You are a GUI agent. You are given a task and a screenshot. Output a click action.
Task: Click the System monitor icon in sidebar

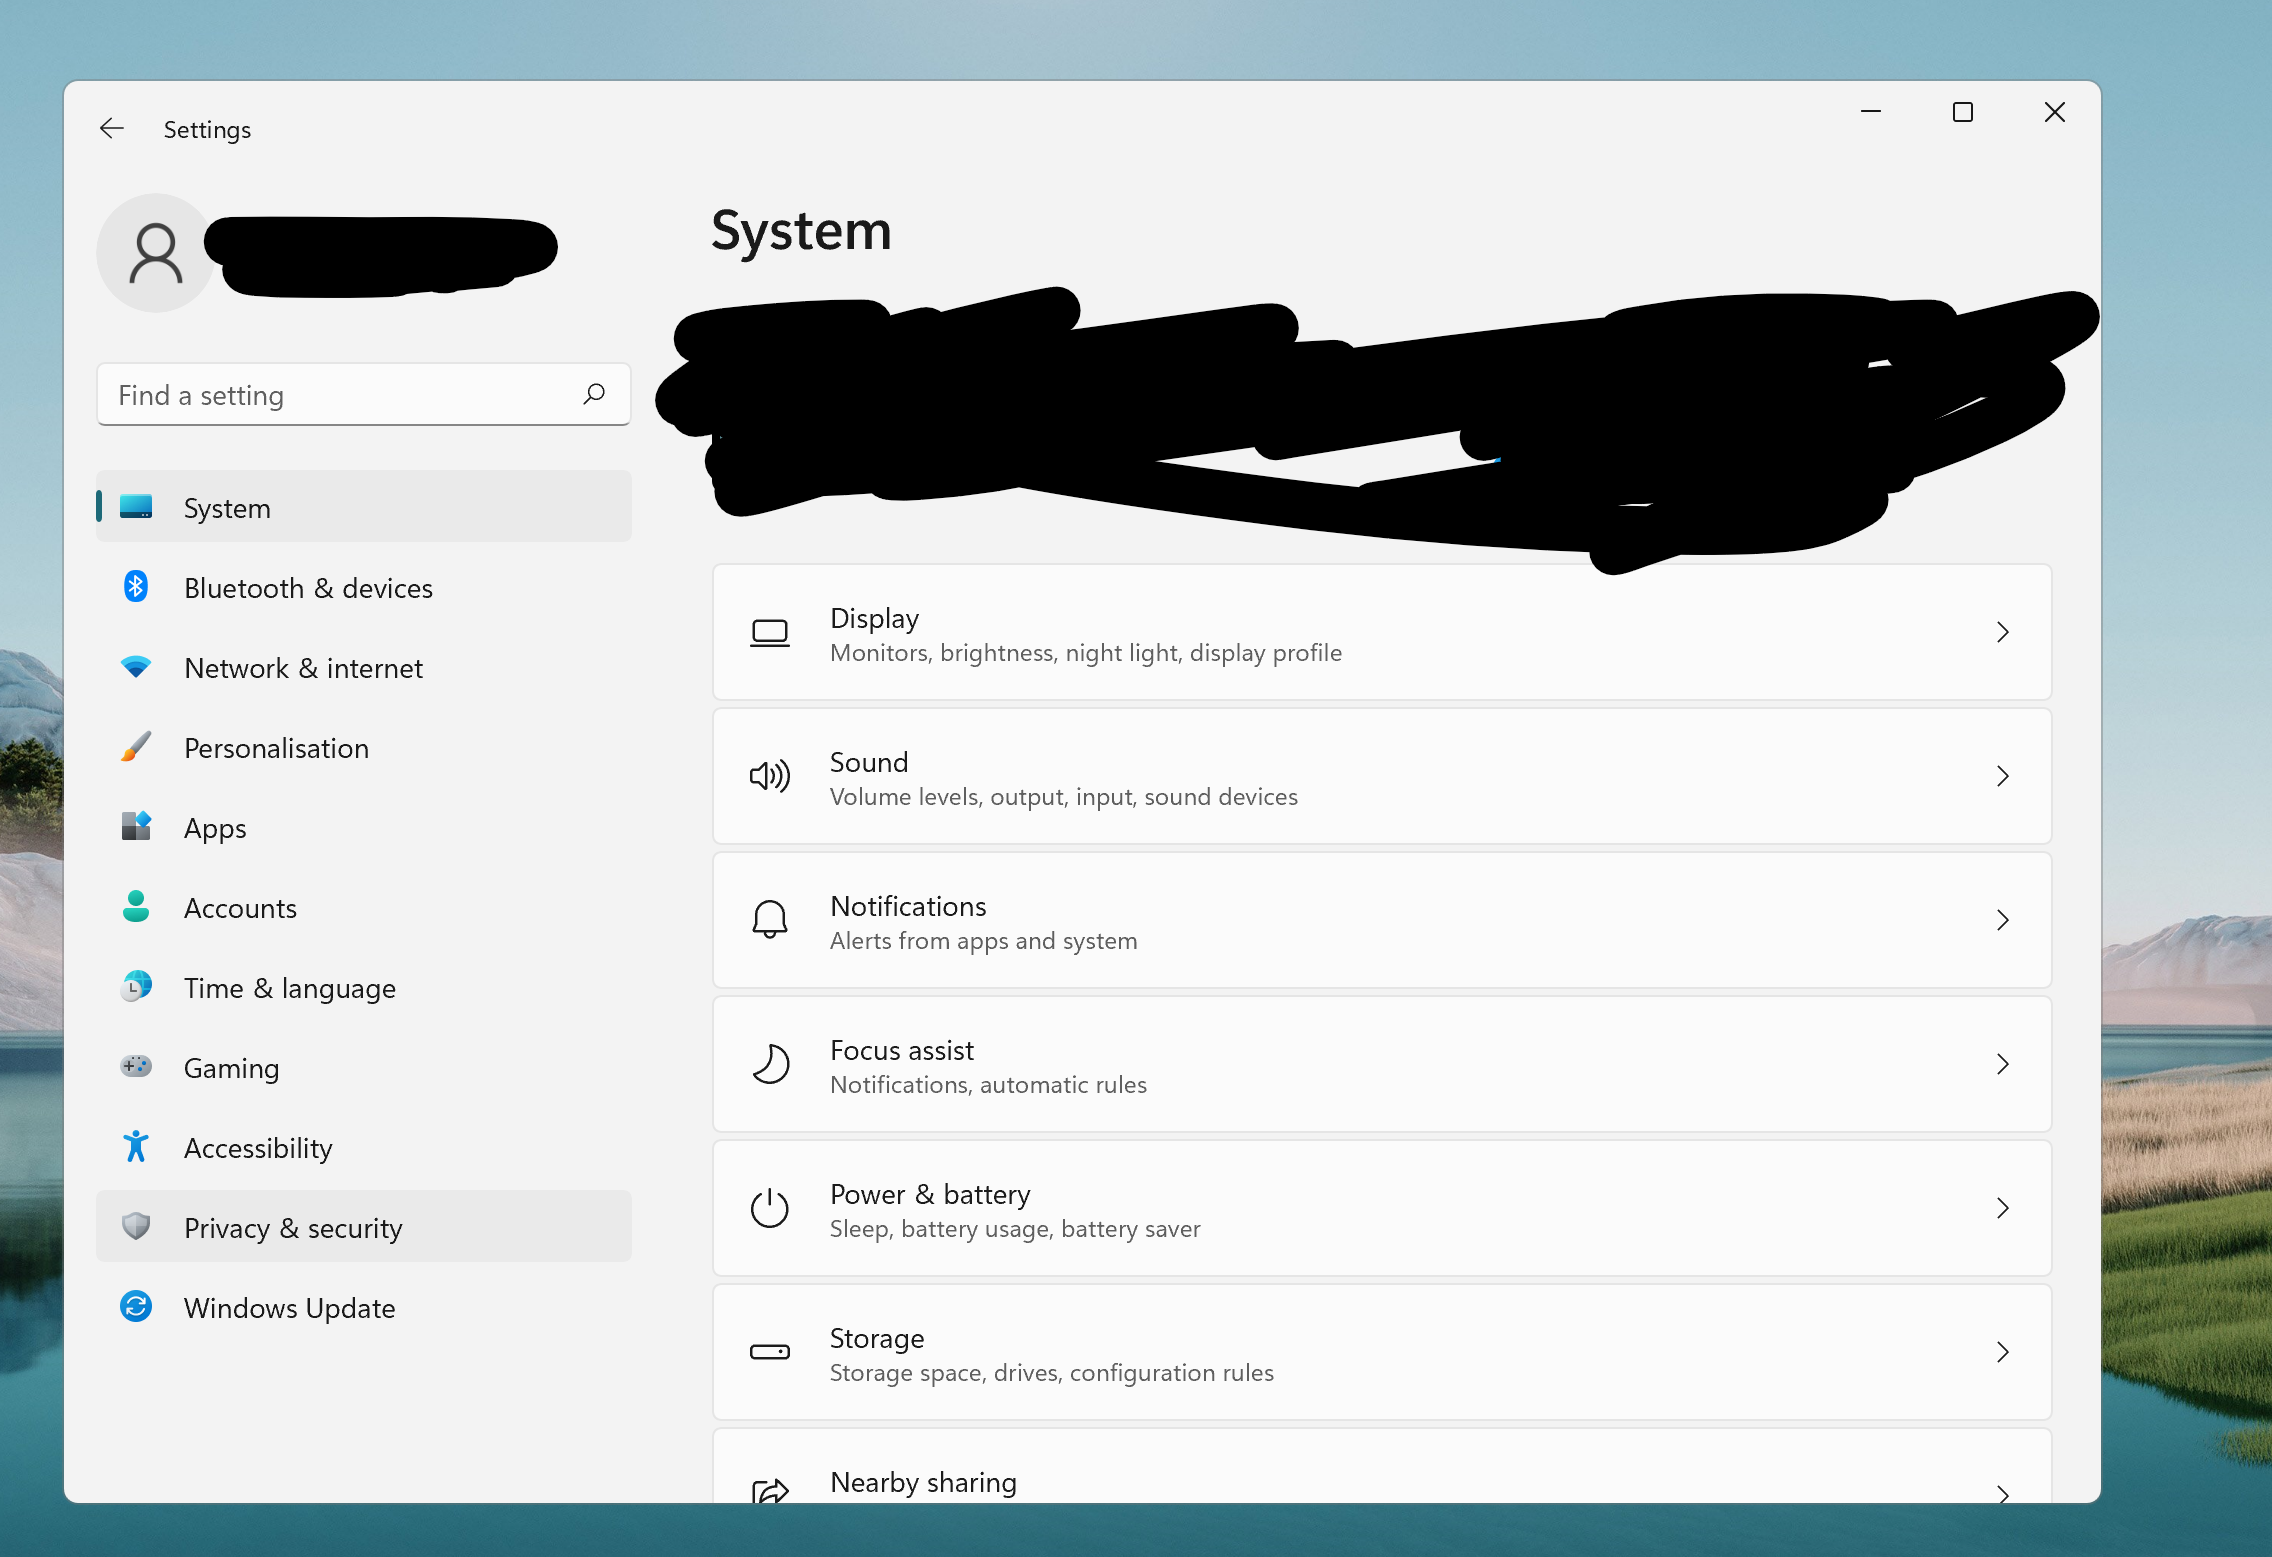click(136, 507)
